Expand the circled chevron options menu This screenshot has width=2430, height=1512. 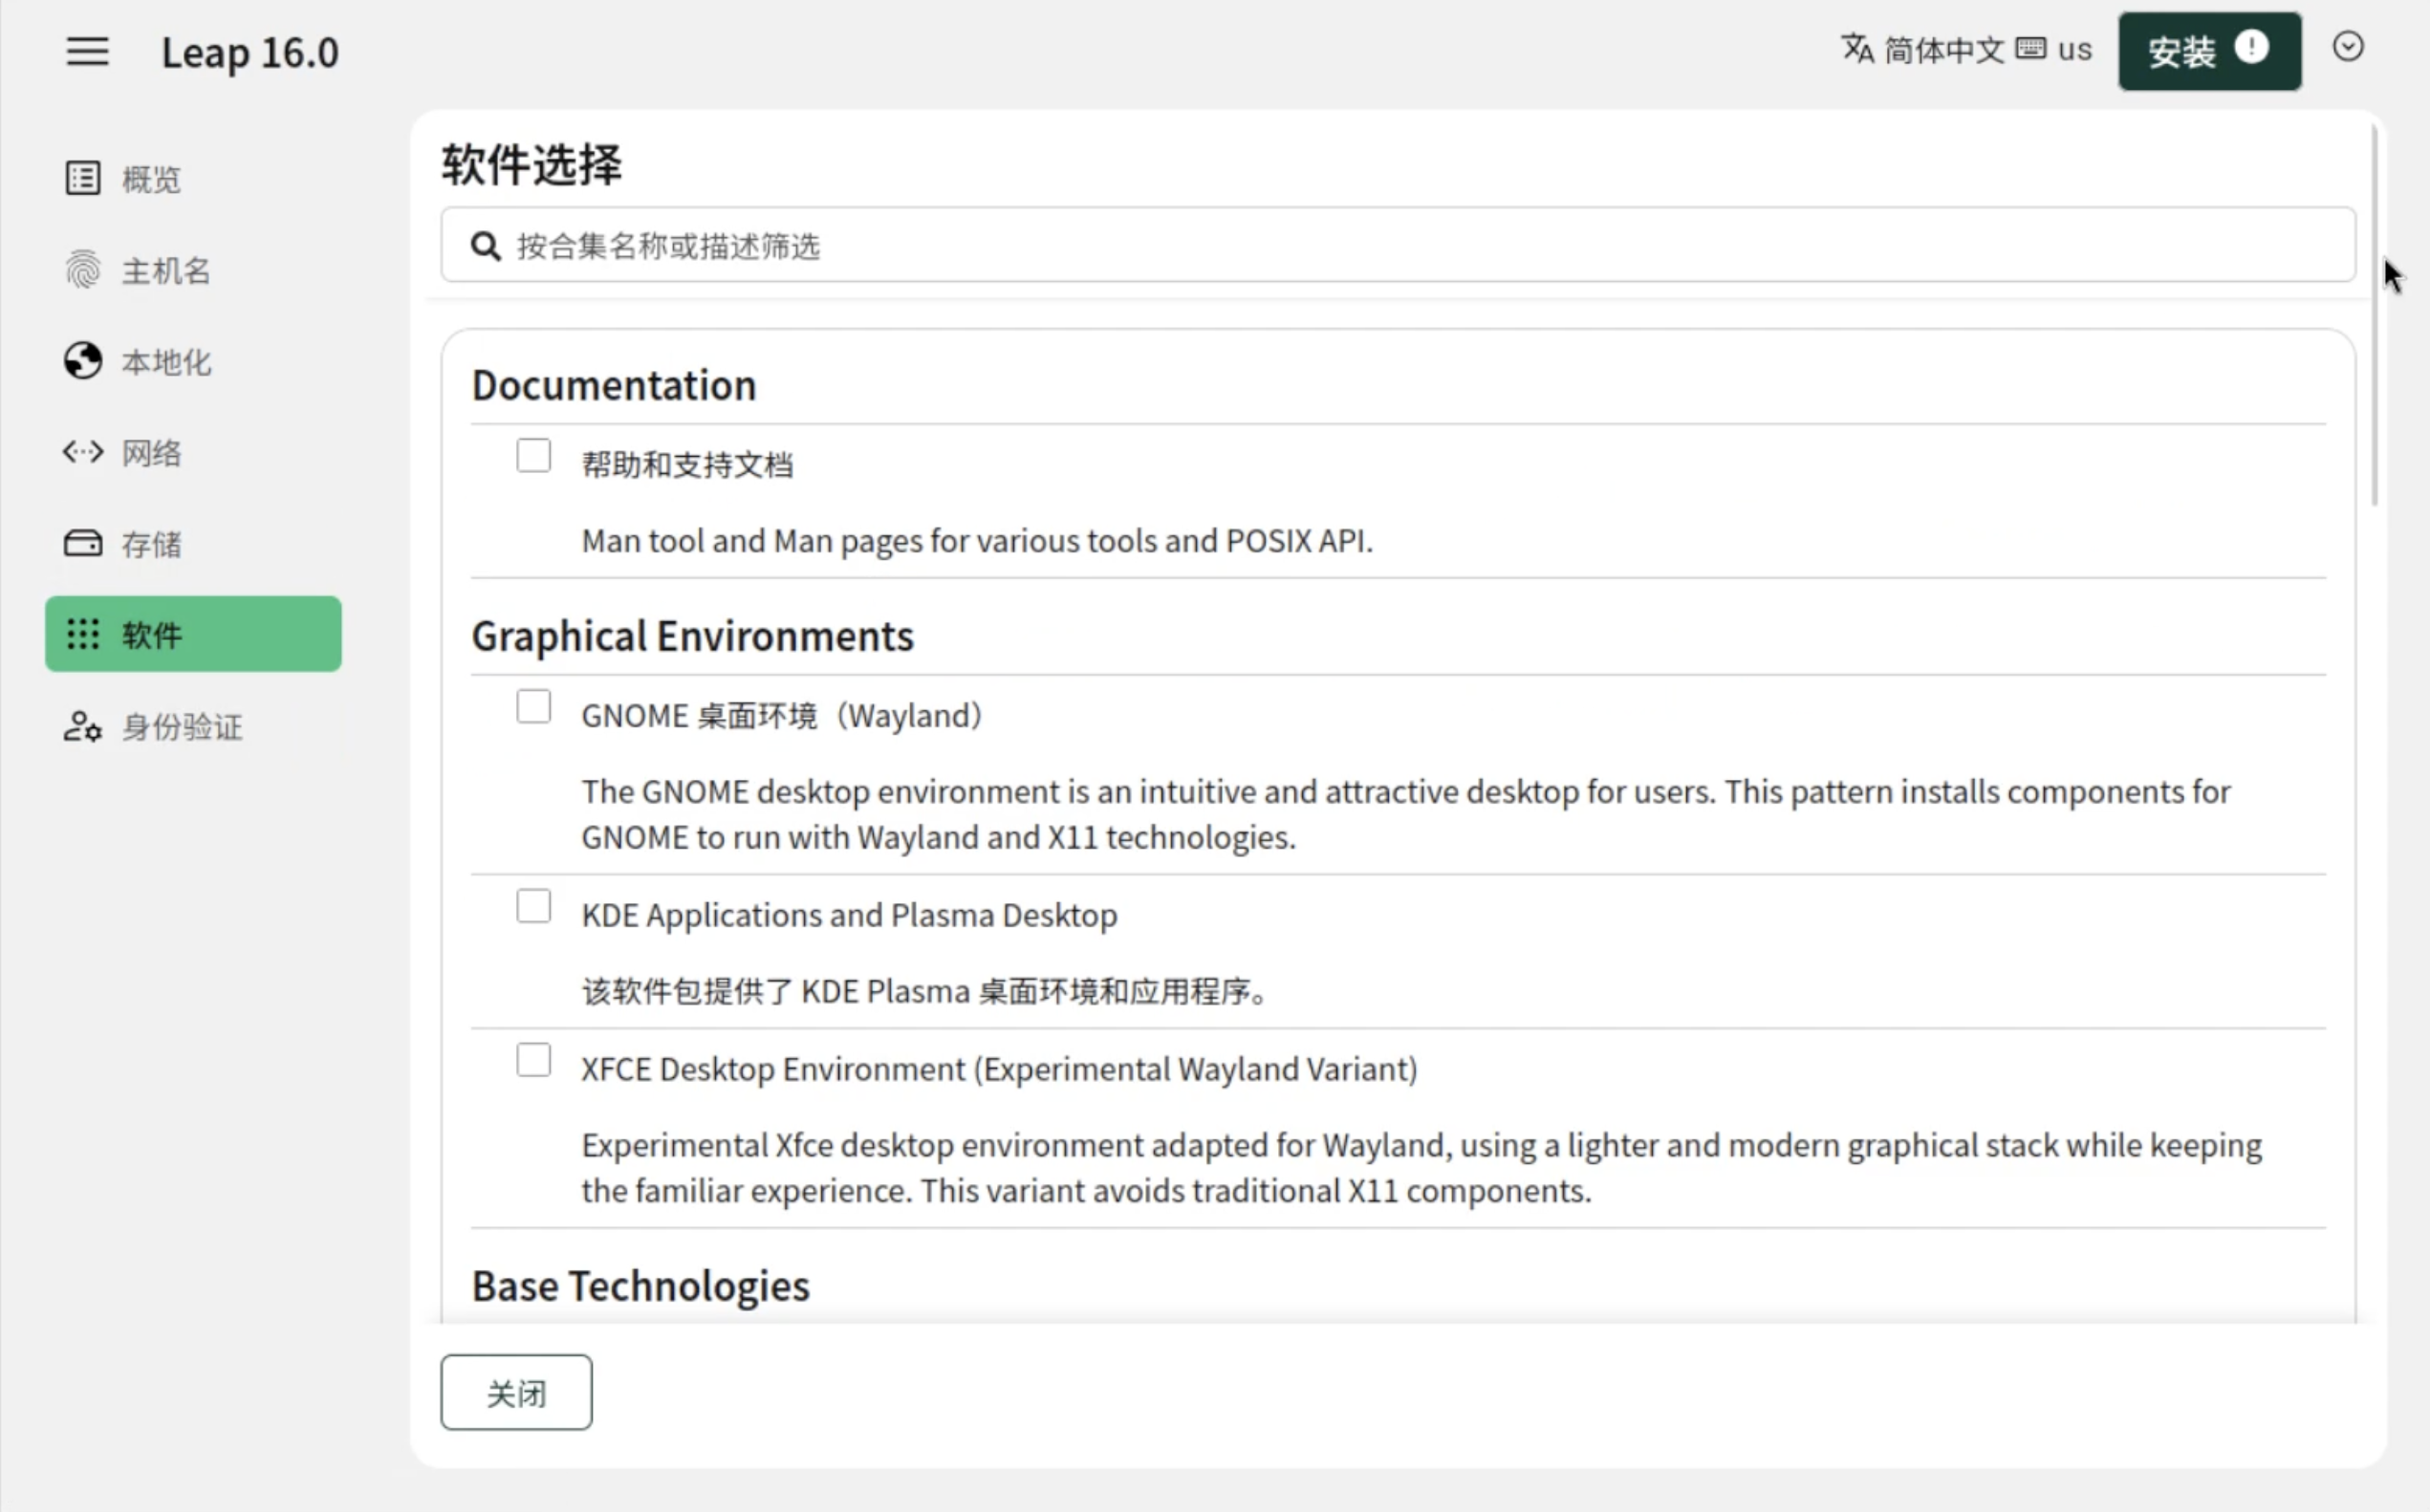pyautogui.click(x=2347, y=47)
